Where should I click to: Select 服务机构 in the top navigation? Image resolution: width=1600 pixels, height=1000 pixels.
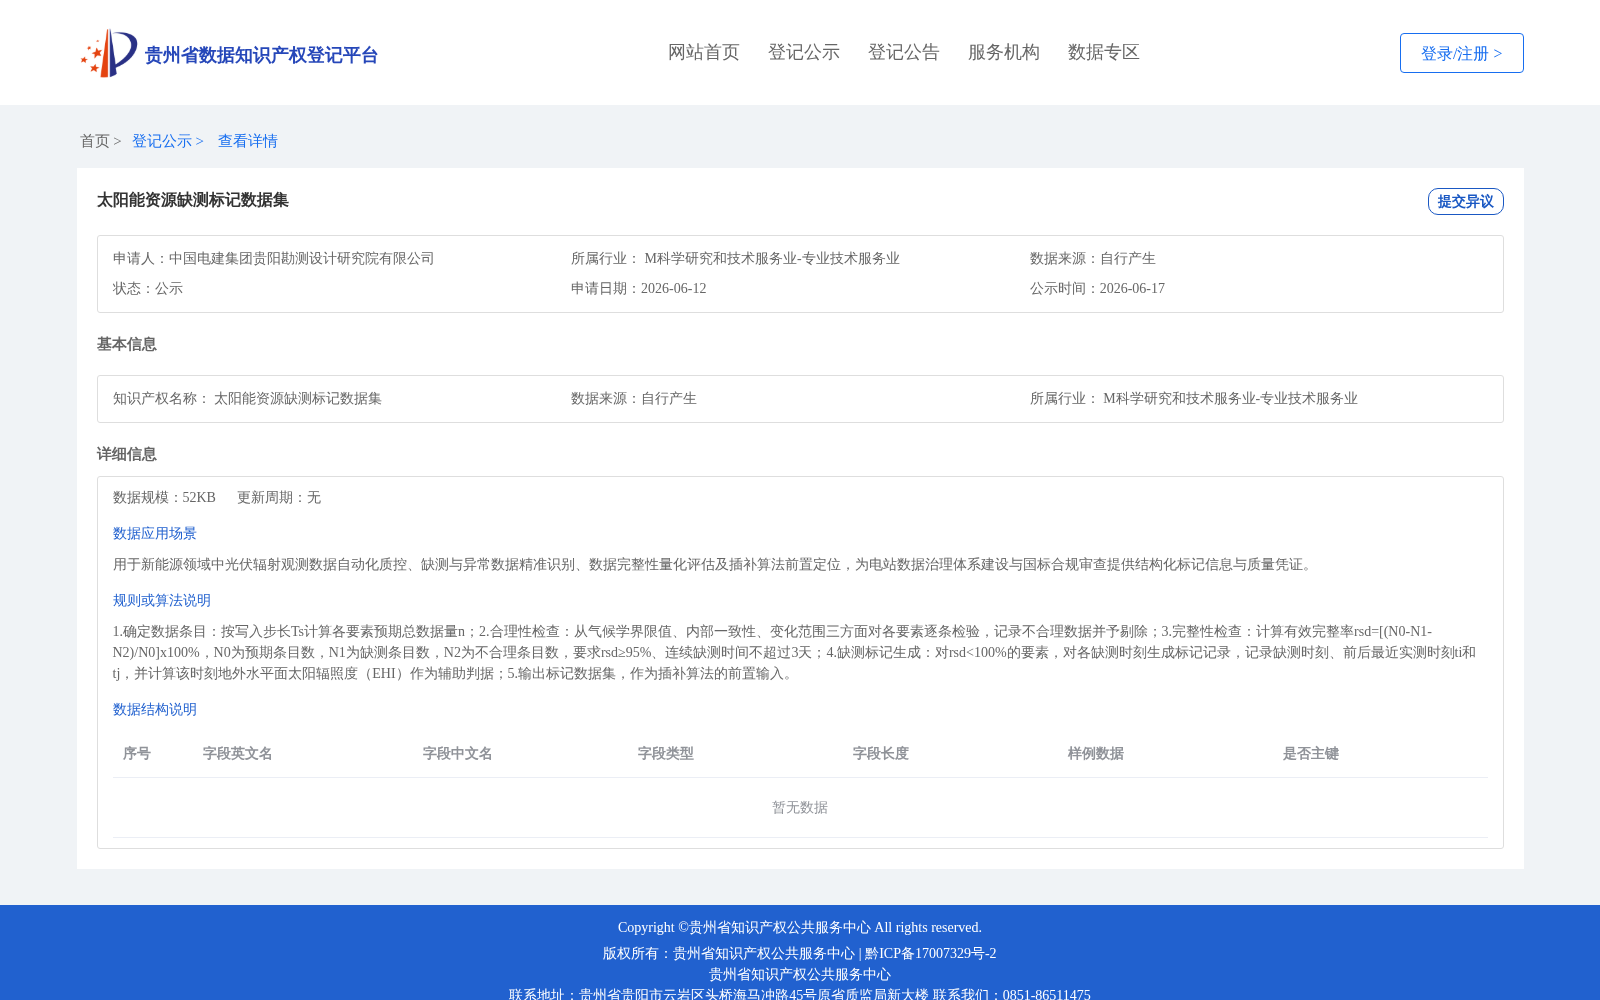click(x=1004, y=52)
